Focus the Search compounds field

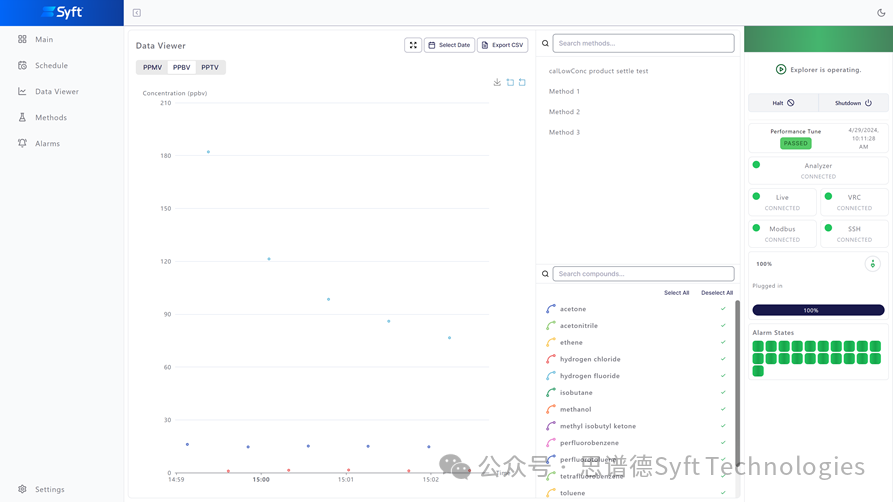click(x=643, y=274)
